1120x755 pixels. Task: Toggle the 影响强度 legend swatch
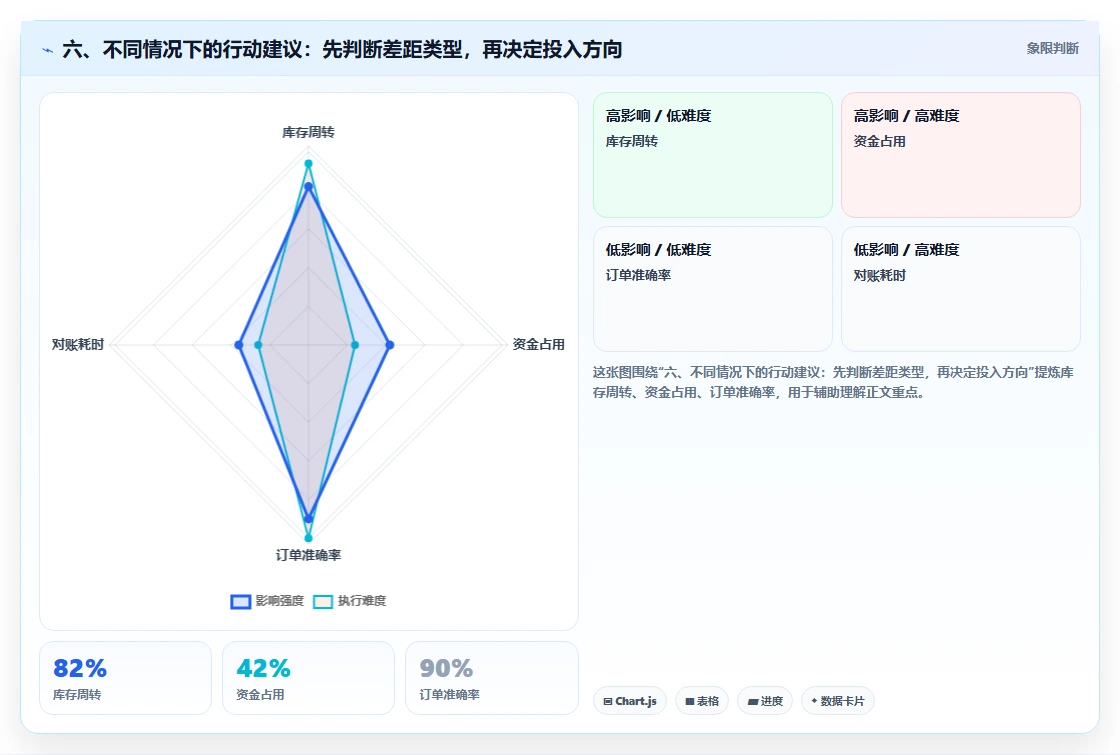coord(241,601)
